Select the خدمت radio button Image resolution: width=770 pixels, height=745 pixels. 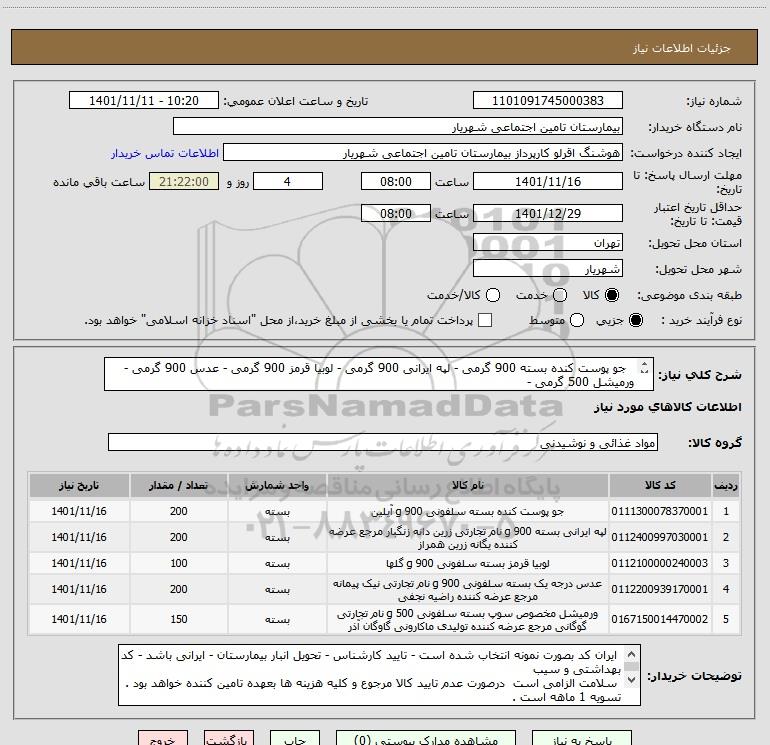click(560, 295)
